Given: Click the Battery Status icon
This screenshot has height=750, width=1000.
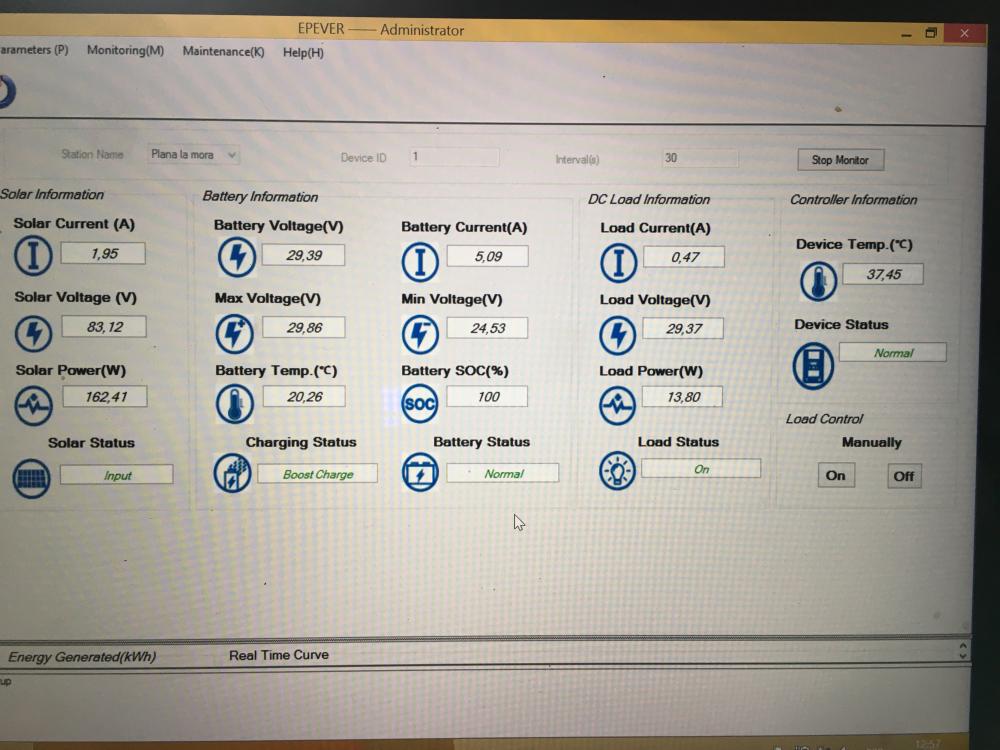Looking at the screenshot, I should (420, 472).
